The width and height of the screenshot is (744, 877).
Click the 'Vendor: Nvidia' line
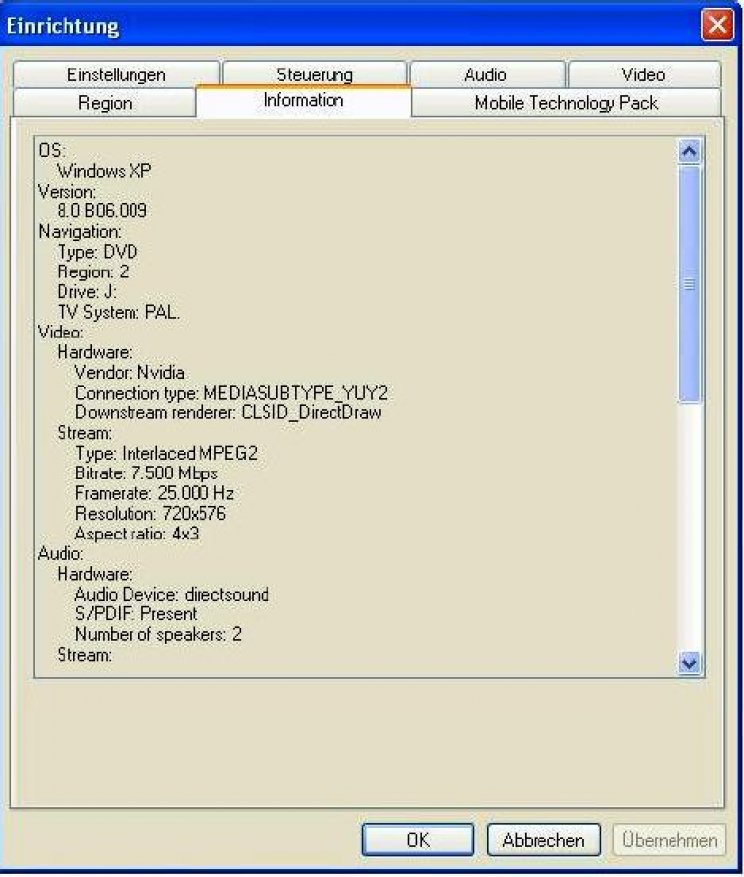[x=130, y=373]
